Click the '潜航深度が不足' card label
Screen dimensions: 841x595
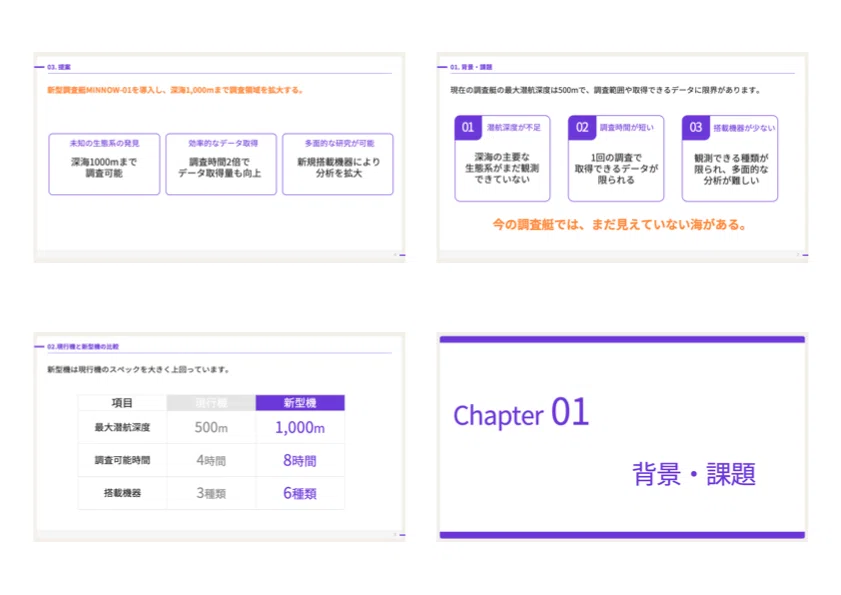point(514,128)
